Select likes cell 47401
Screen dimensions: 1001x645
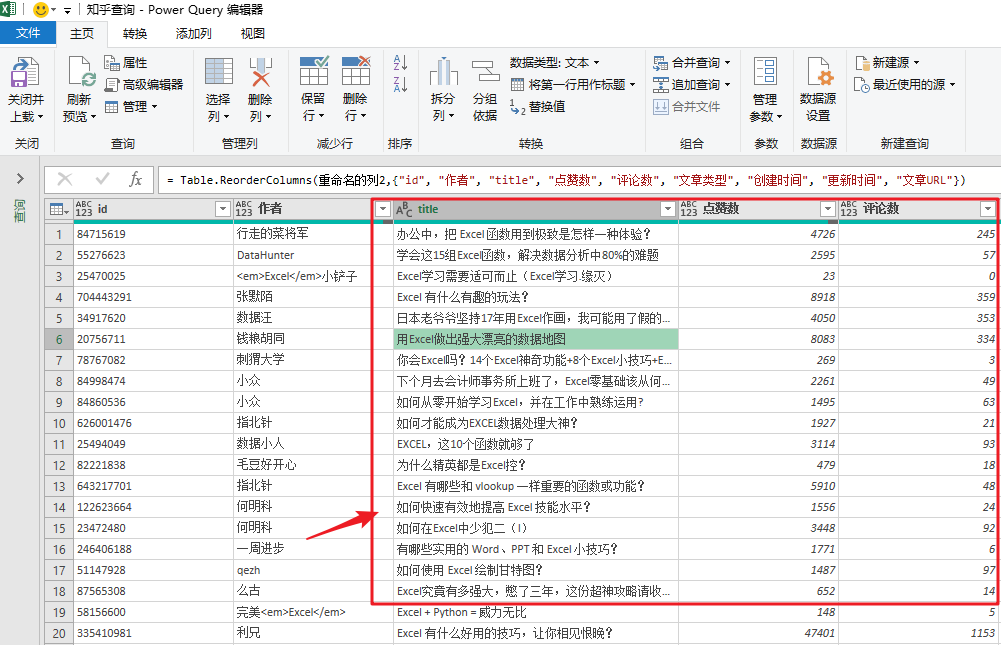point(758,633)
